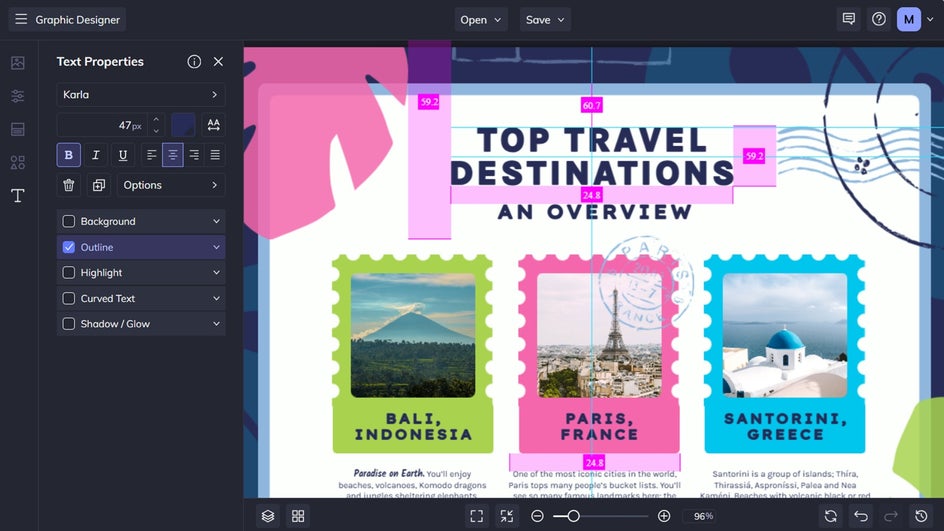Select the SANTORINI, GREECE label
This screenshot has width=944, height=531.
(785, 426)
